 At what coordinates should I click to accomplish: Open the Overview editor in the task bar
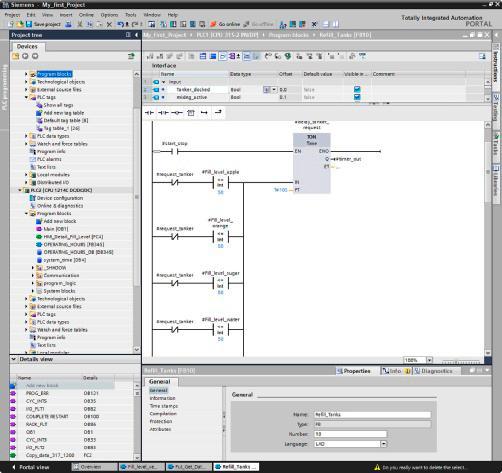[x=95, y=467]
